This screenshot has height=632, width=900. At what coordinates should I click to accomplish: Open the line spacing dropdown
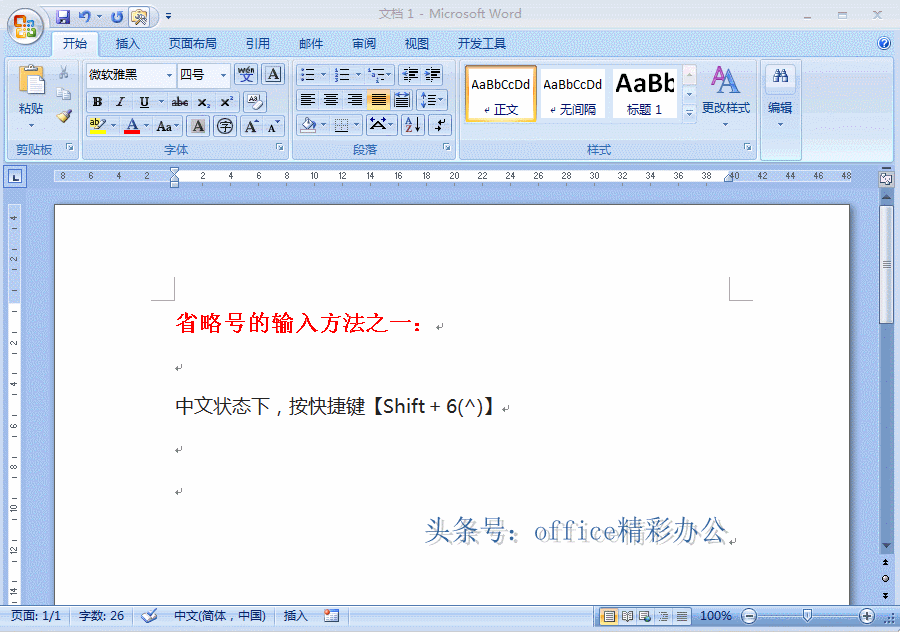[x=432, y=100]
